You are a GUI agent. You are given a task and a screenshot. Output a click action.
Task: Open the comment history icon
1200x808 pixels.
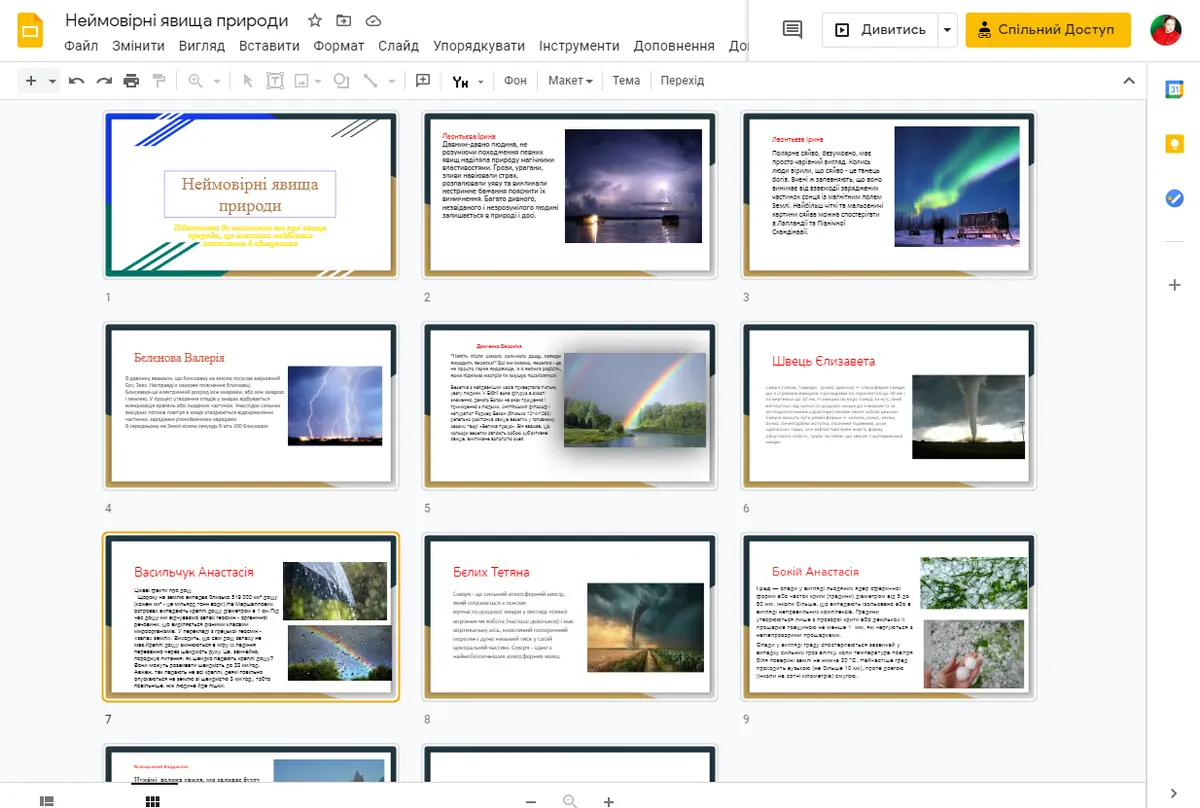point(792,30)
